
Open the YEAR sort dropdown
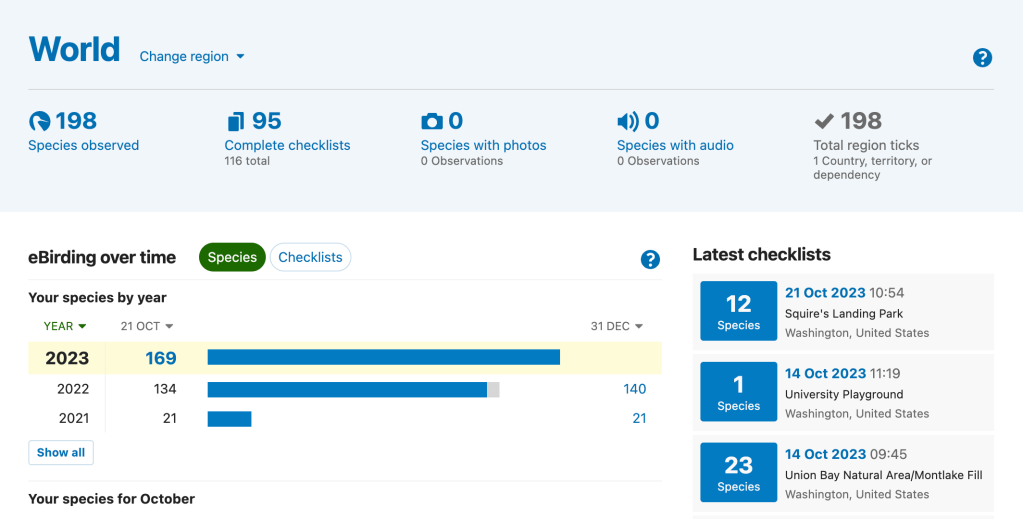tap(65, 326)
